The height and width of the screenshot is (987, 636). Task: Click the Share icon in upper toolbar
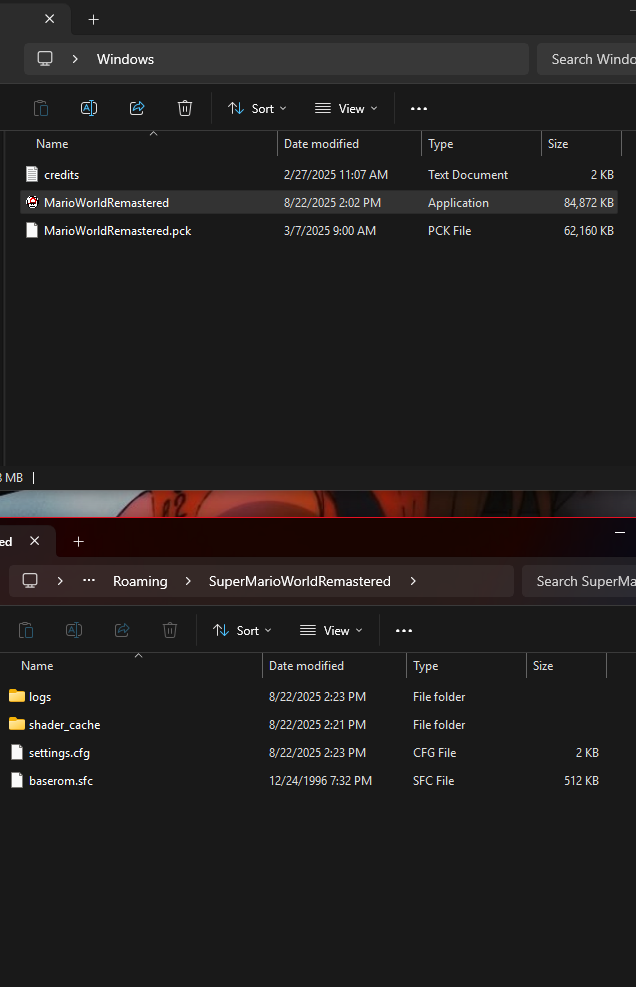coord(137,108)
